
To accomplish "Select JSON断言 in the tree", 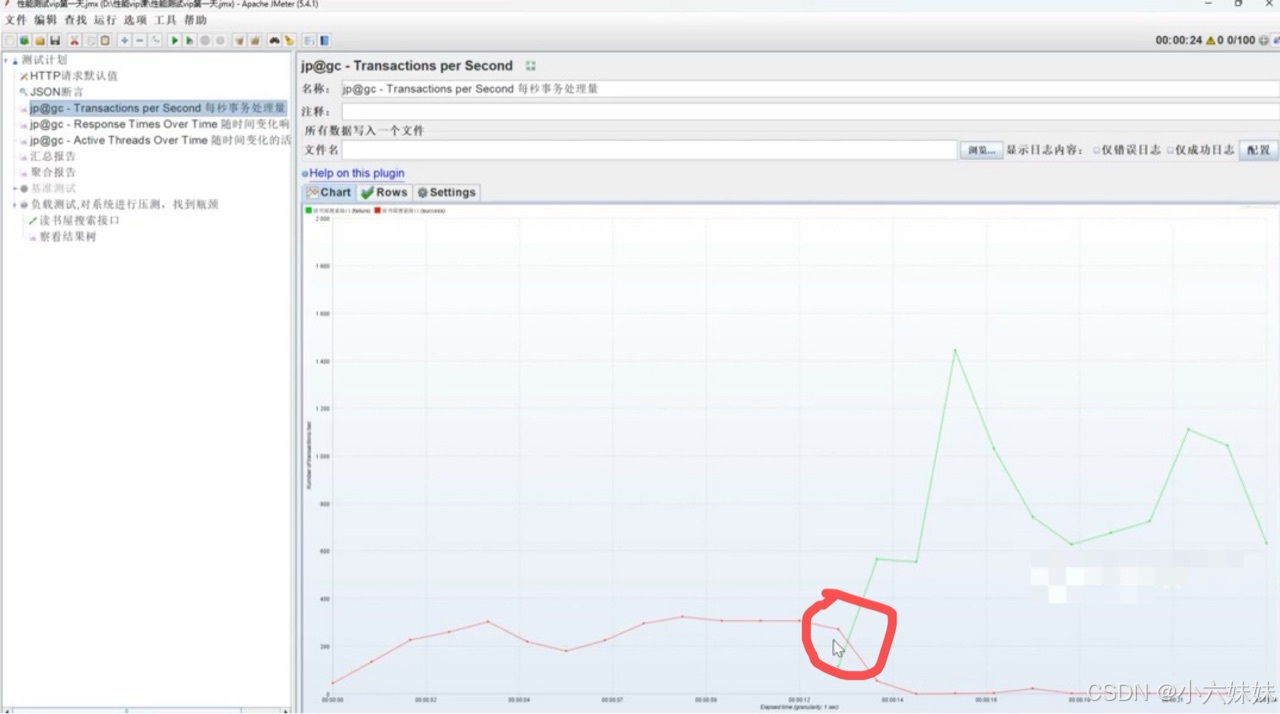I will 56,92.
